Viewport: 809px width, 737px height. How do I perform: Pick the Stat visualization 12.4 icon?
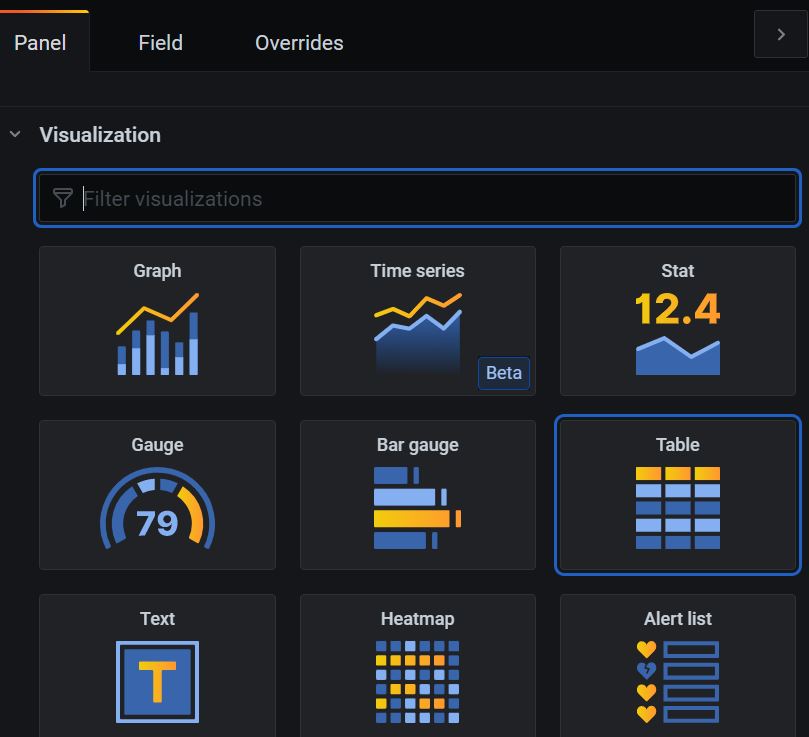677,334
